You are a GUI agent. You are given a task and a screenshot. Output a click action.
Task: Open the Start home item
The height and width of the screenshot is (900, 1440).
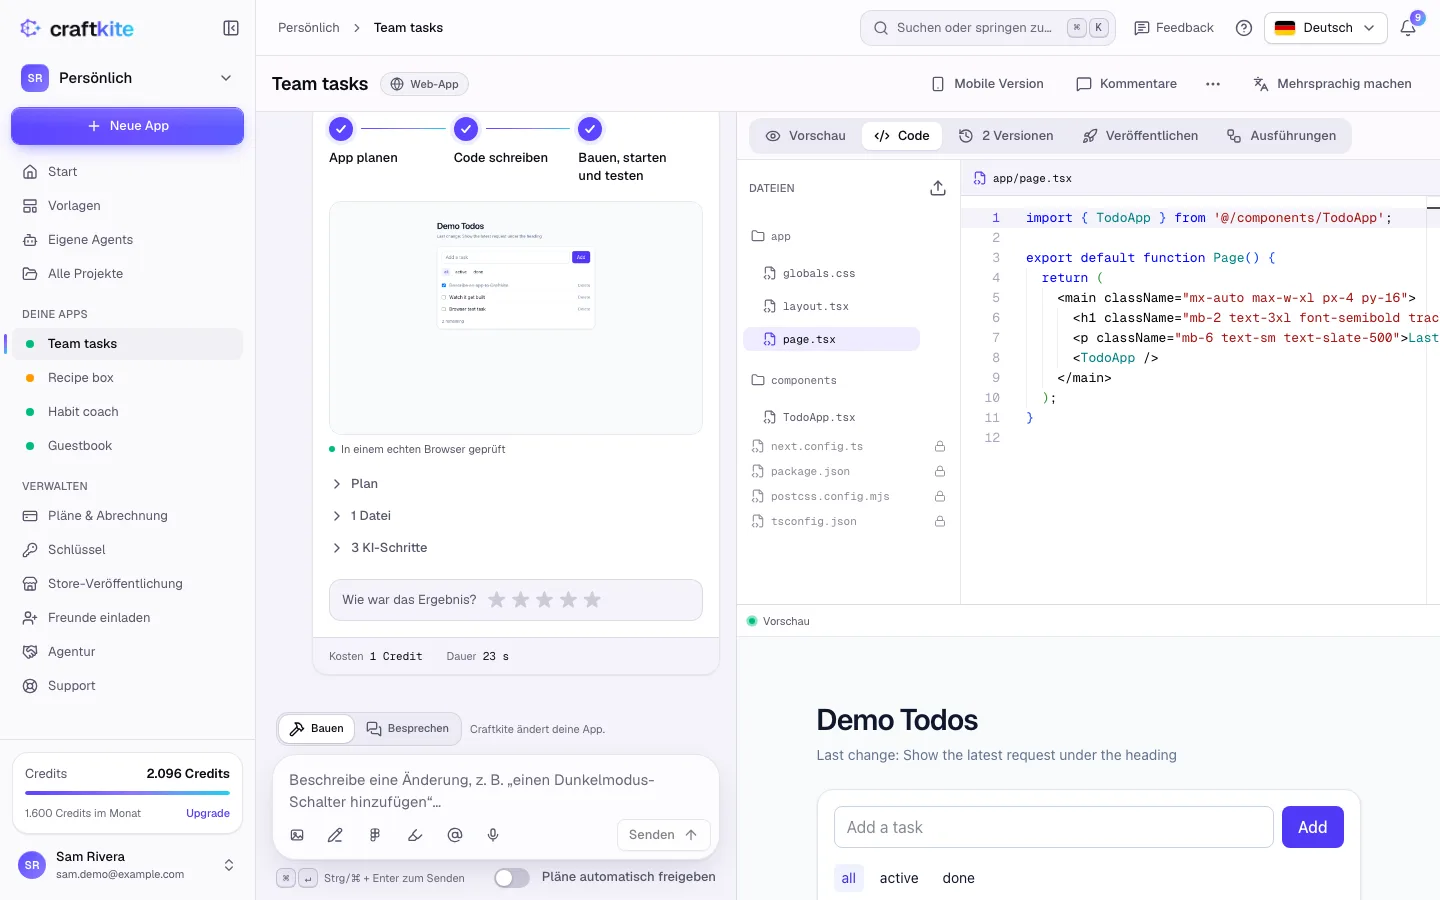126,172
